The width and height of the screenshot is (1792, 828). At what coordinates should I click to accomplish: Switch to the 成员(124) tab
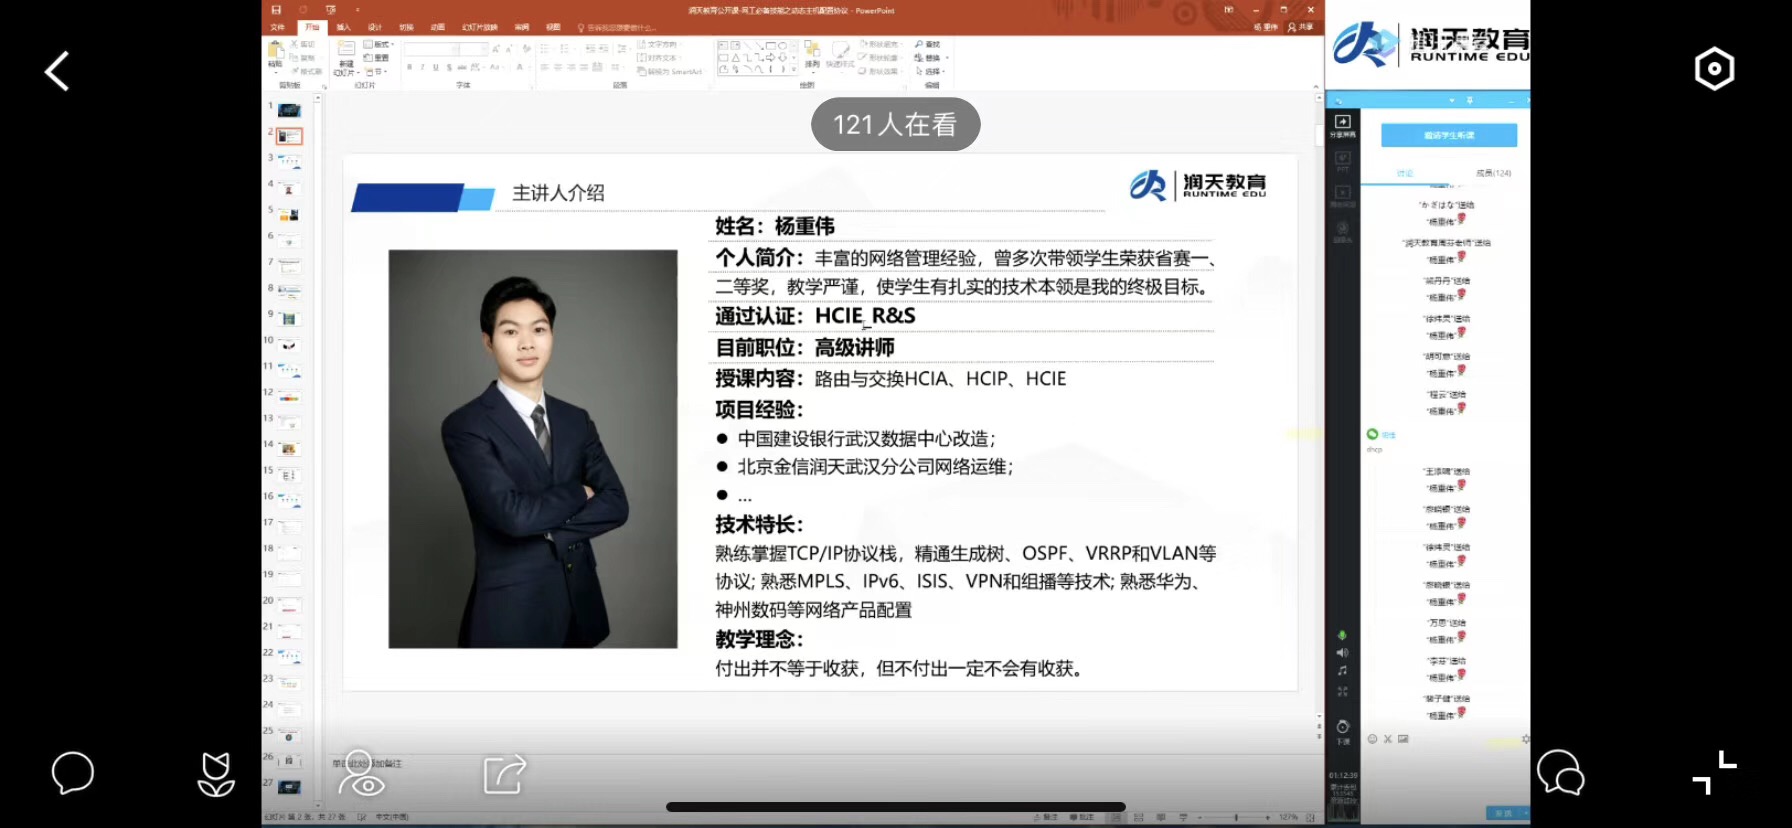pyautogui.click(x=1493, y=173)
